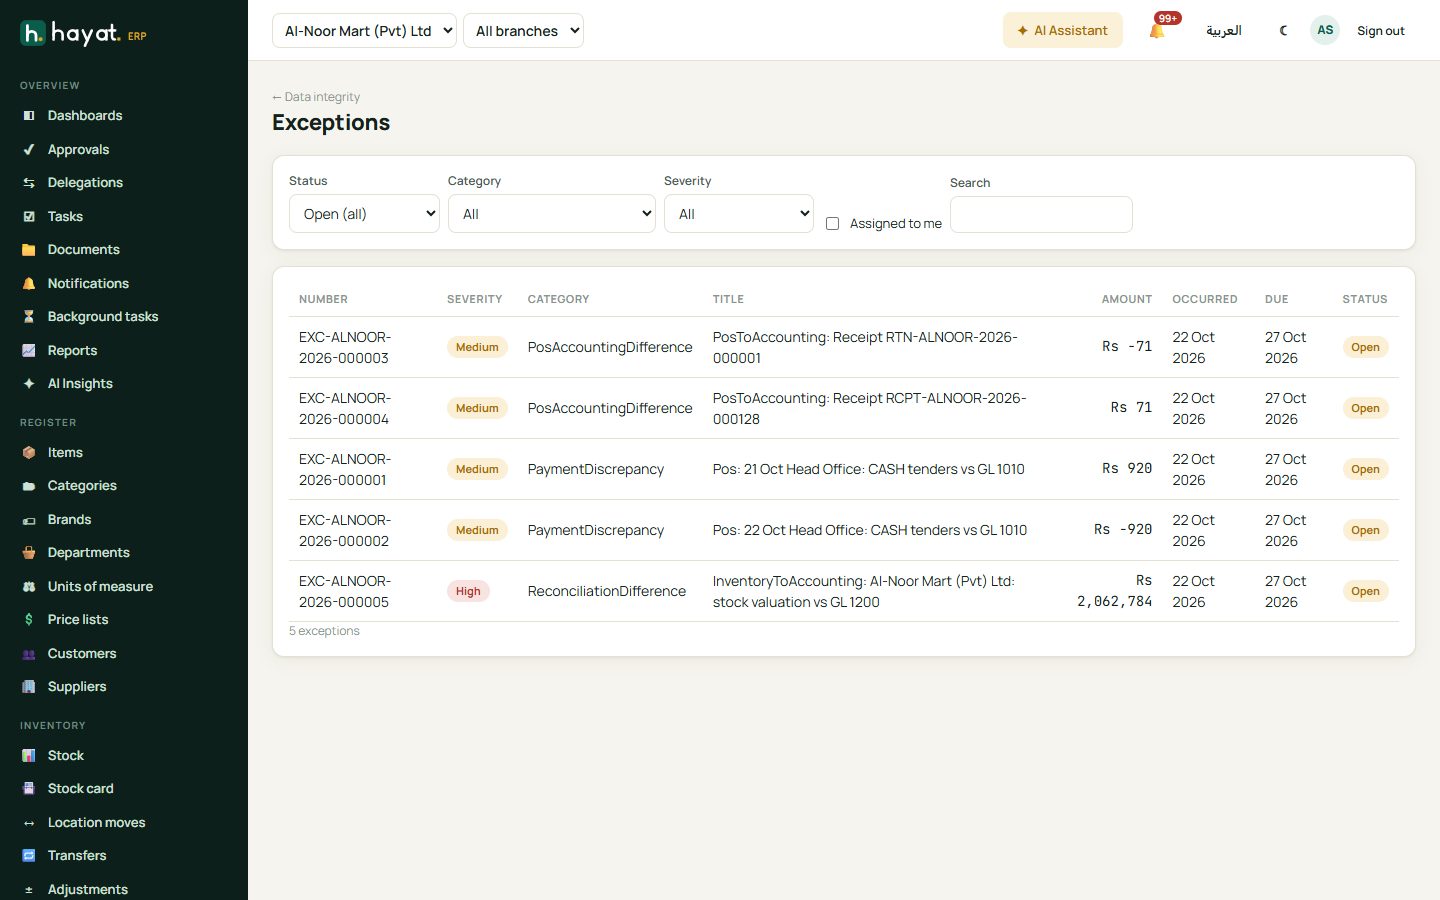This screenshot has width=1440, height=900.
Task: Open the notifications bell icon
Action: 1157,31
